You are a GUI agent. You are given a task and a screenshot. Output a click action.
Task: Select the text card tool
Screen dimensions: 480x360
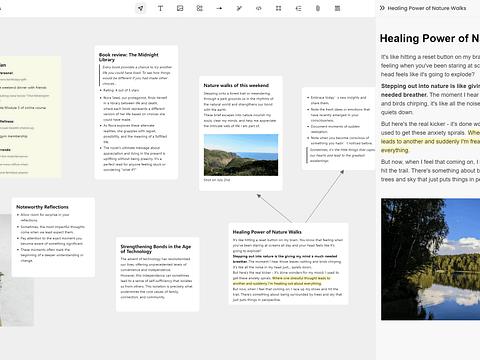point(160,8)
